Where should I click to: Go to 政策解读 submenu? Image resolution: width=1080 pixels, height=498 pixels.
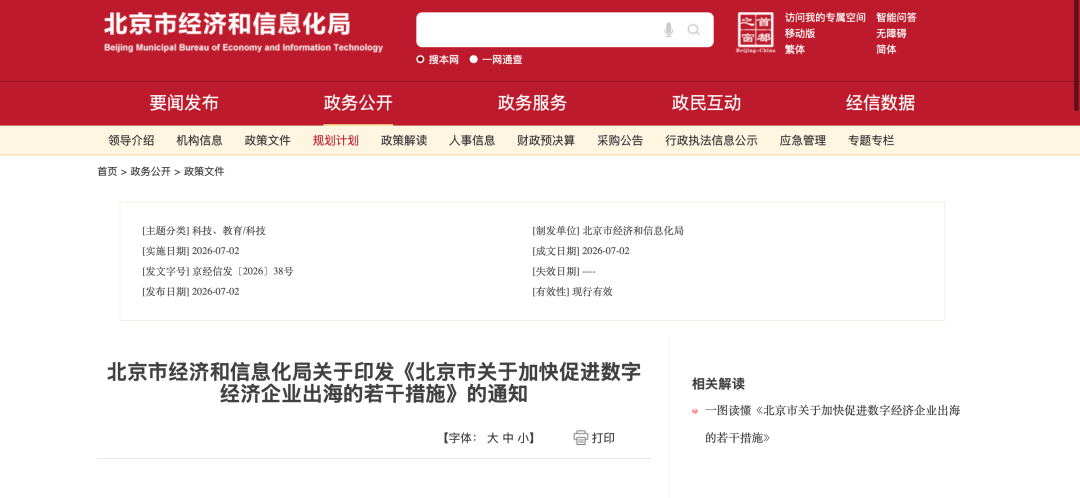coord(404,141)
